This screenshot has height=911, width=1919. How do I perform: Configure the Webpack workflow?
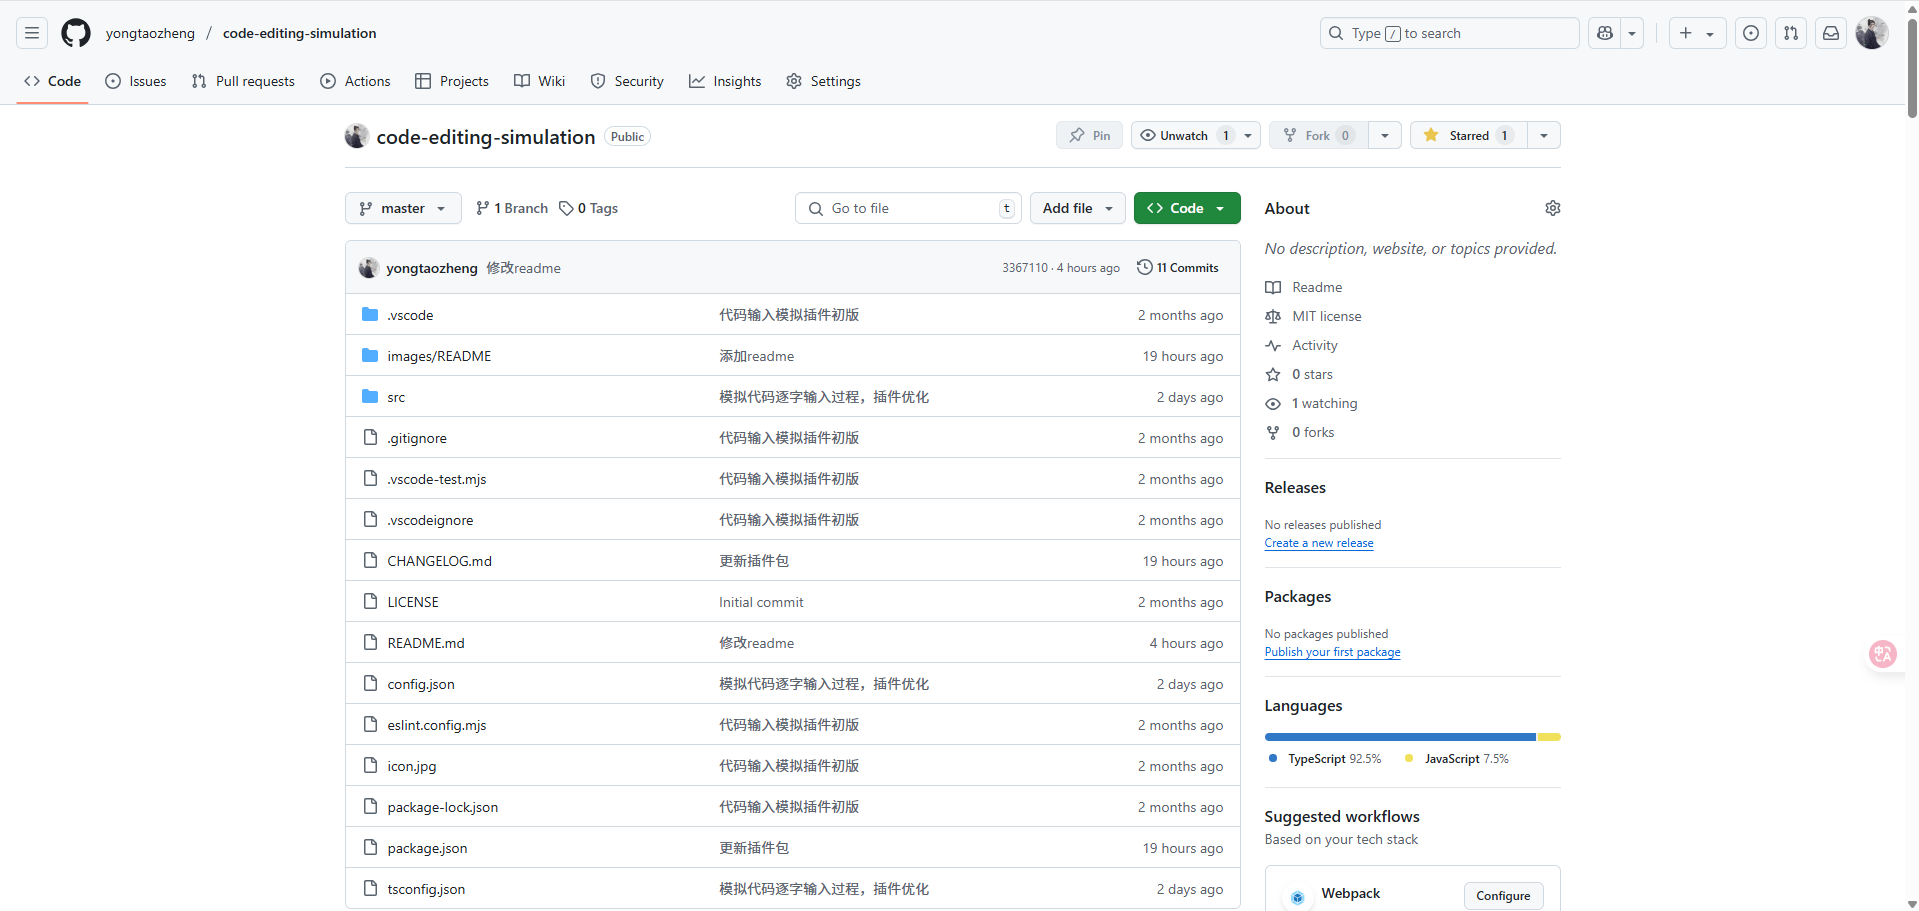1503,896
